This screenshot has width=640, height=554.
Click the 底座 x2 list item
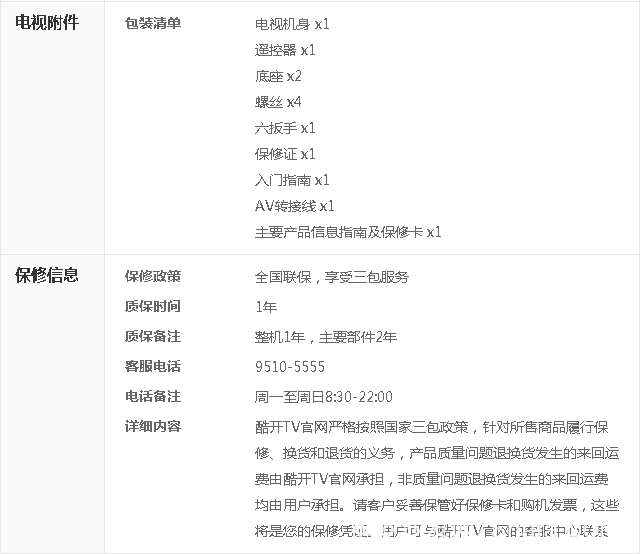click(x=278, y=76)
